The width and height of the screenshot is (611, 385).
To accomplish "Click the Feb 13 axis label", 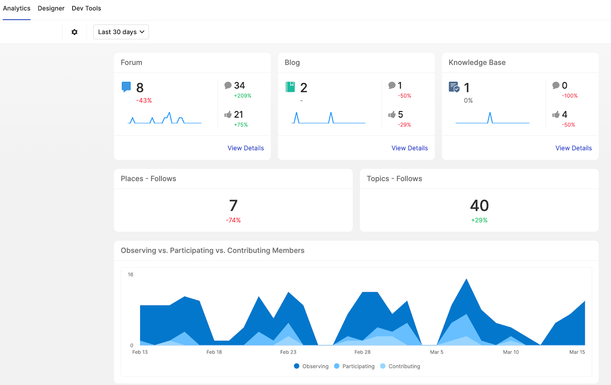I will point(140,352).
